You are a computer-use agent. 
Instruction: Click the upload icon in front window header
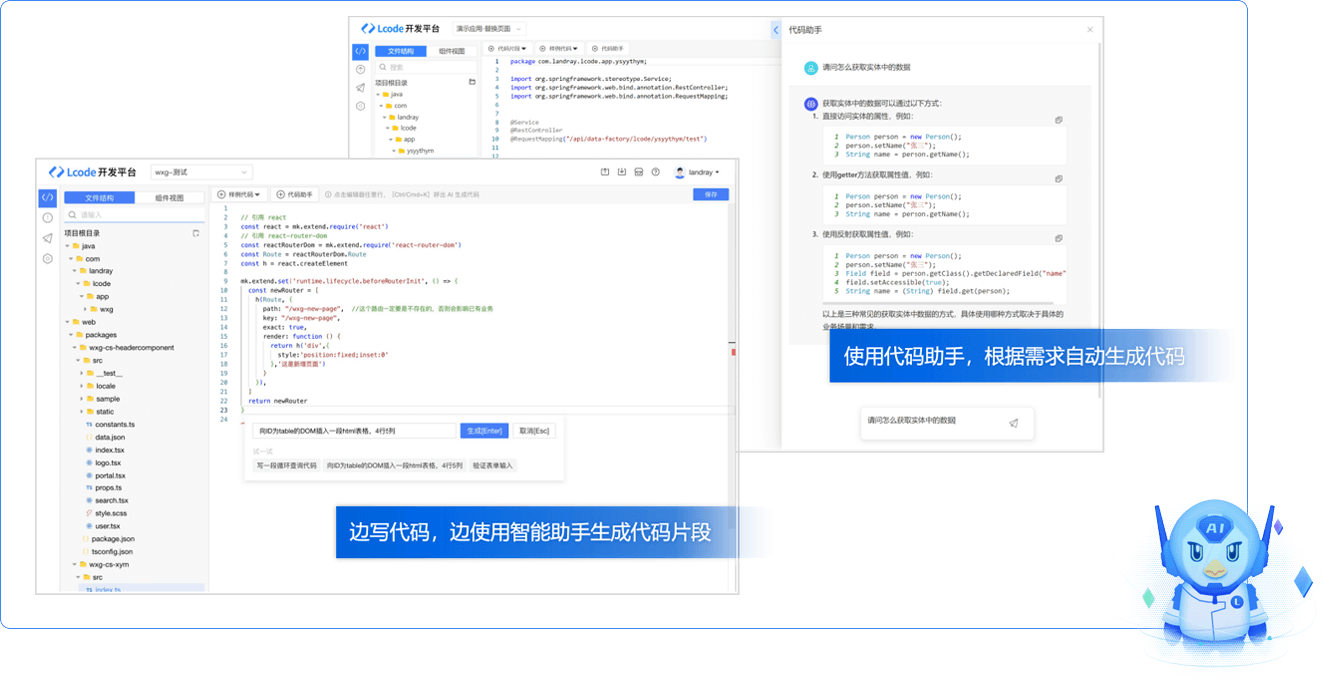click(605, 172)
